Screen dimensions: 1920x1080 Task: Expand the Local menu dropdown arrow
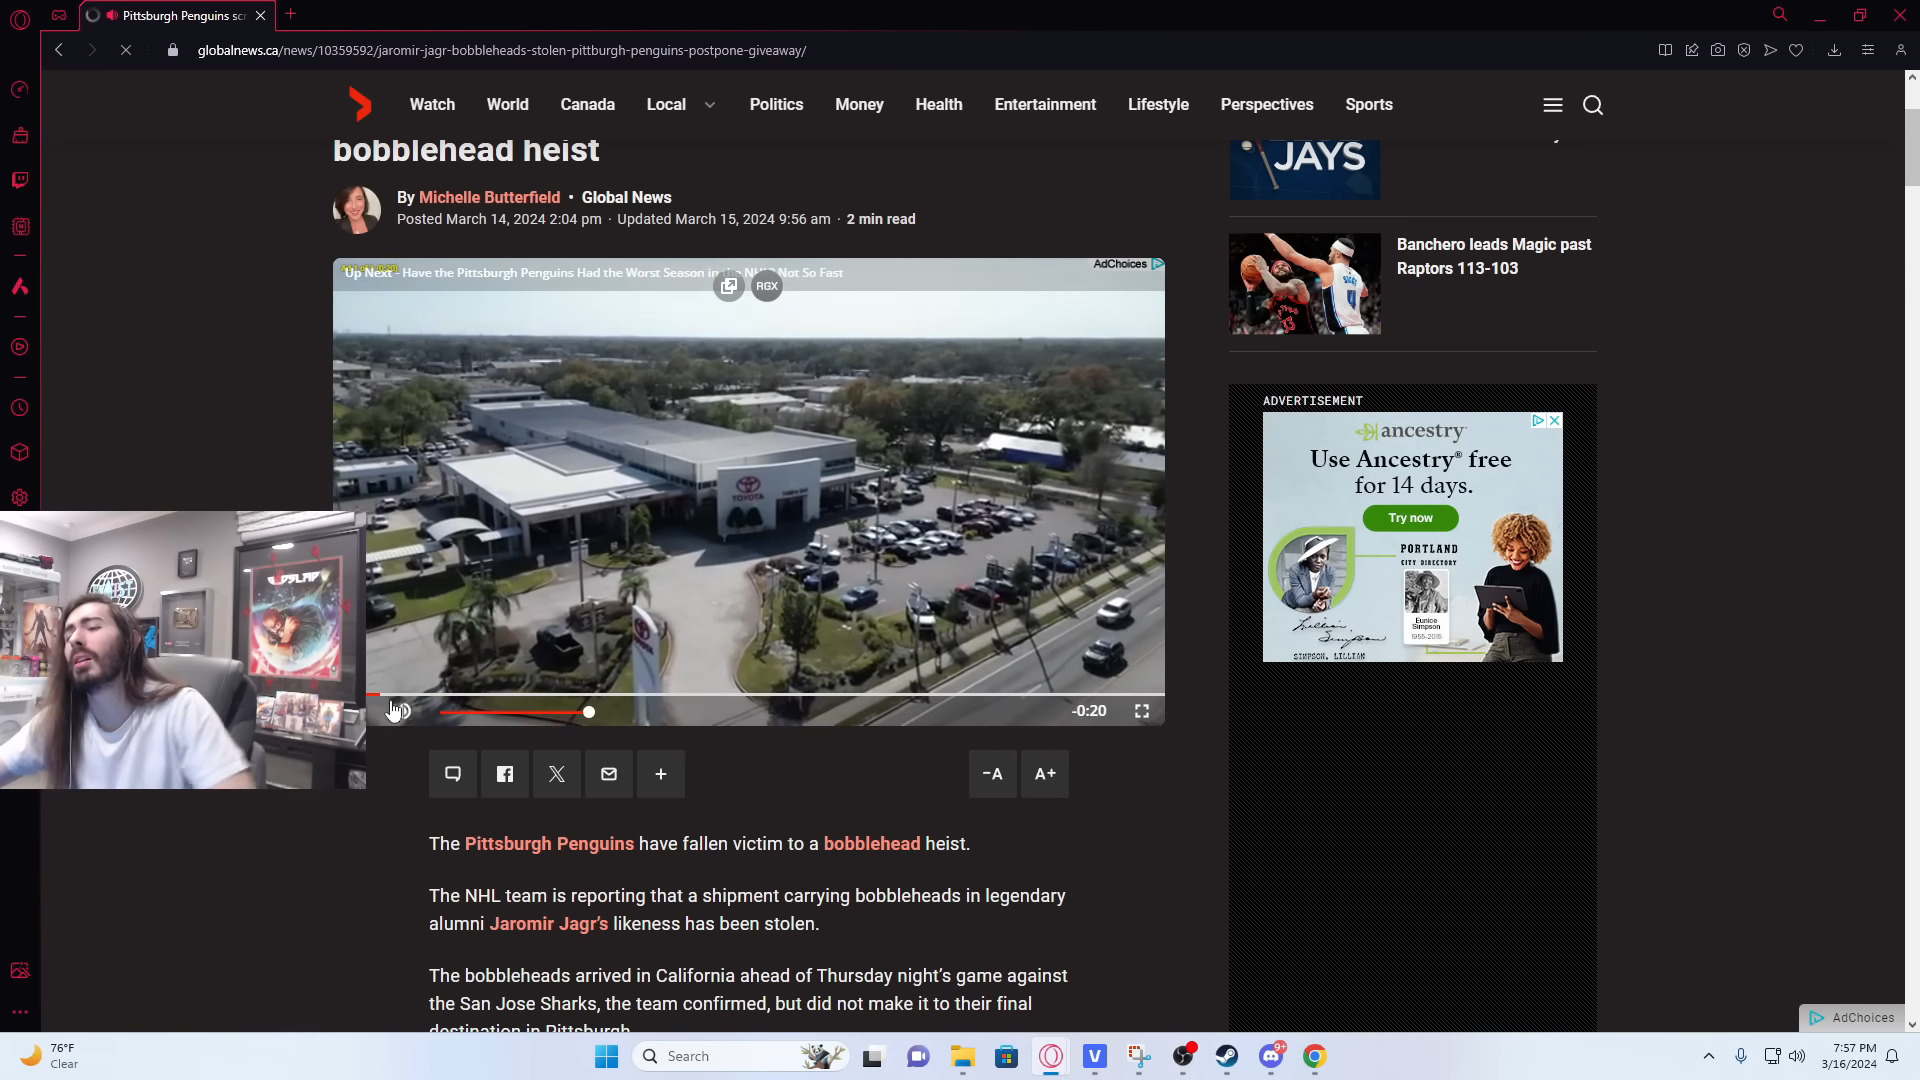click(x=710, y=105)
